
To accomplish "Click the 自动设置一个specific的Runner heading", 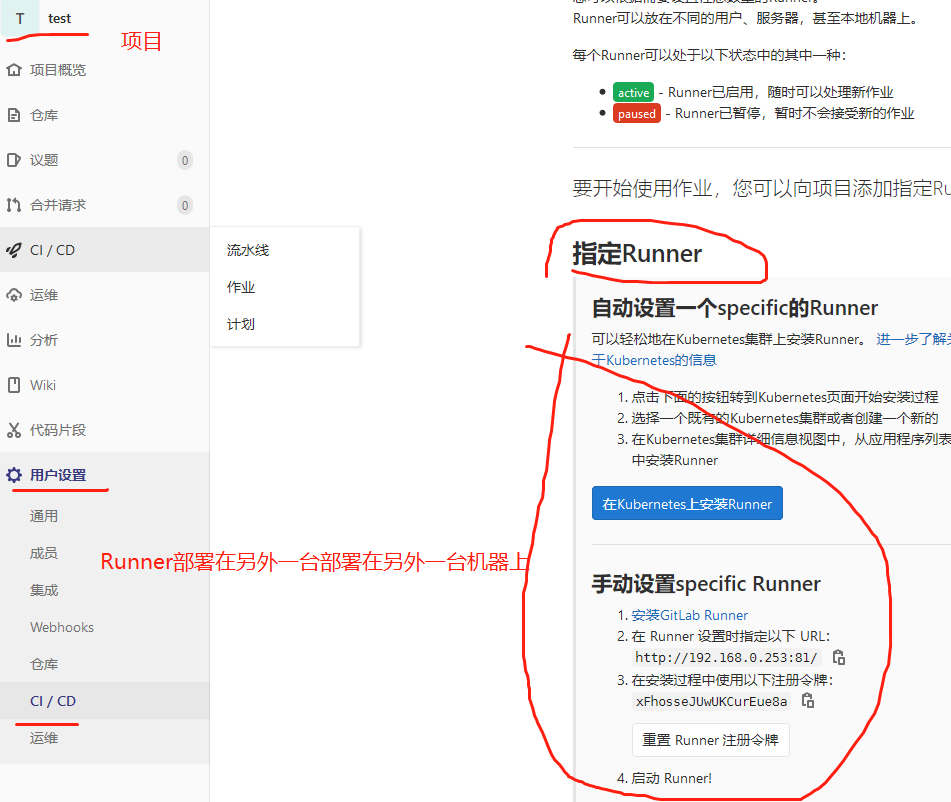I will (x=734, y=308).
